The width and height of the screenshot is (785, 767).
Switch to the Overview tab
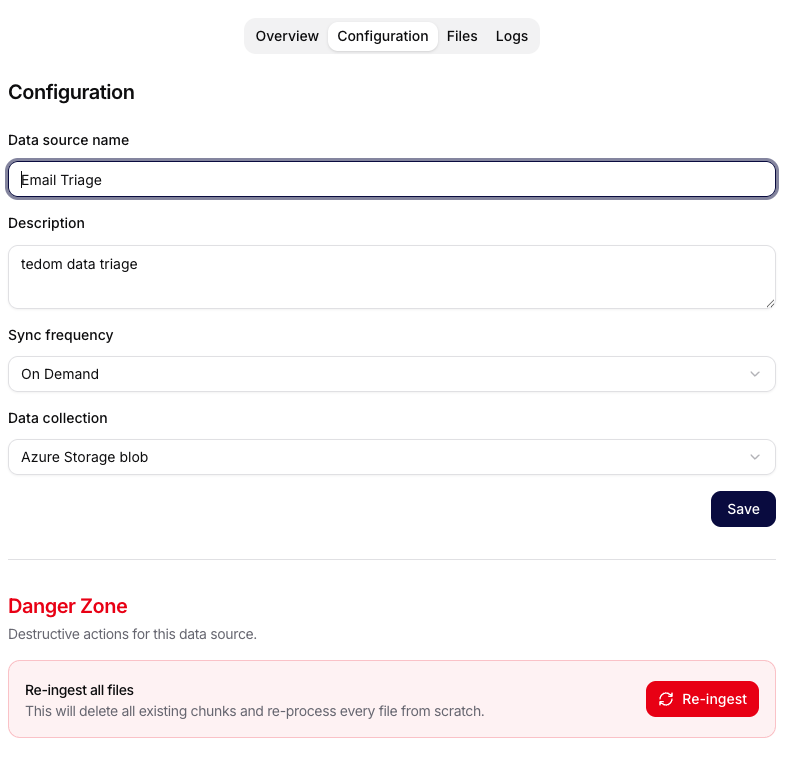(287, 36)
